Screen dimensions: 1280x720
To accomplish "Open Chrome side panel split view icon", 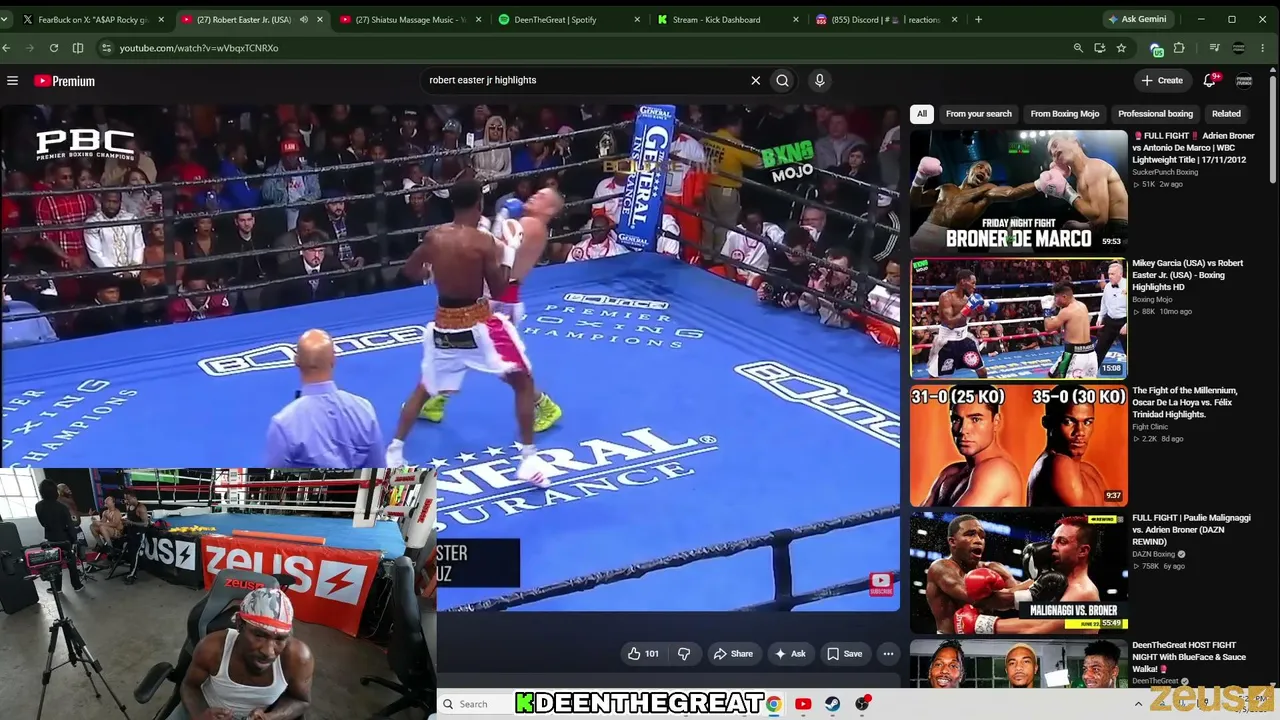I will [x=78, y=48].
